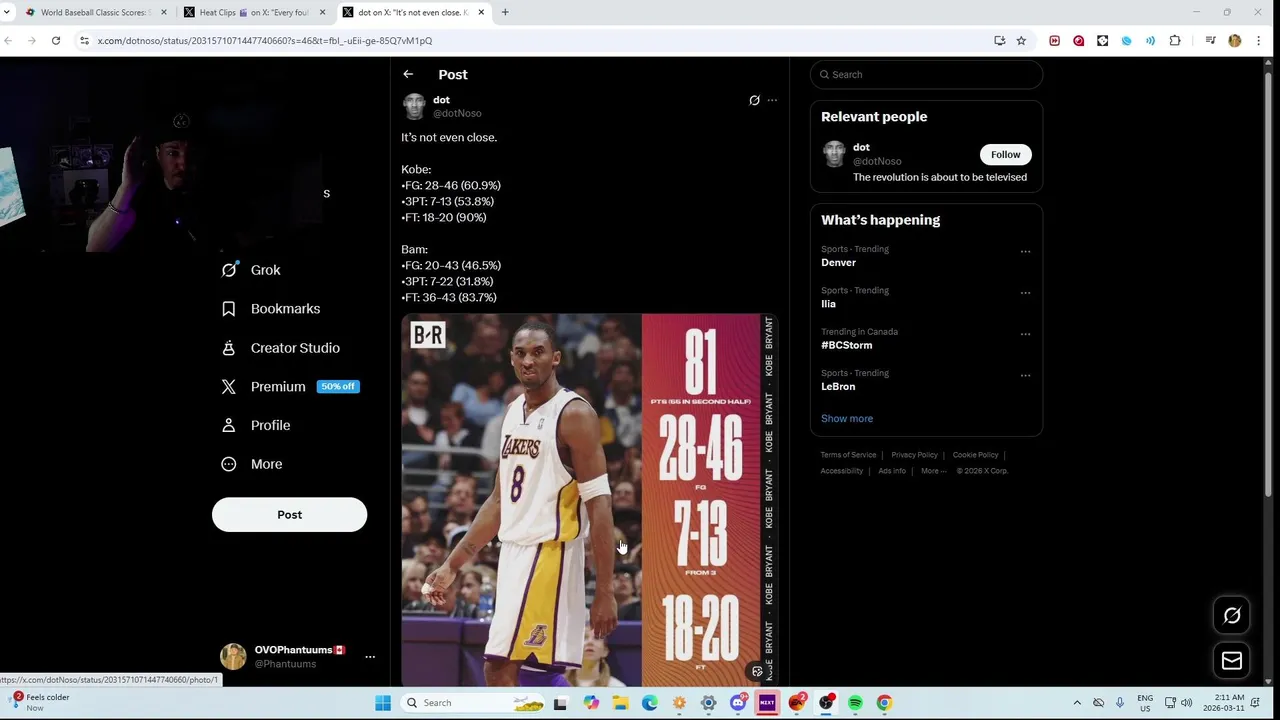Click the browser address bar URL
The image size is (1280, 720).
(x=265, y=41)
